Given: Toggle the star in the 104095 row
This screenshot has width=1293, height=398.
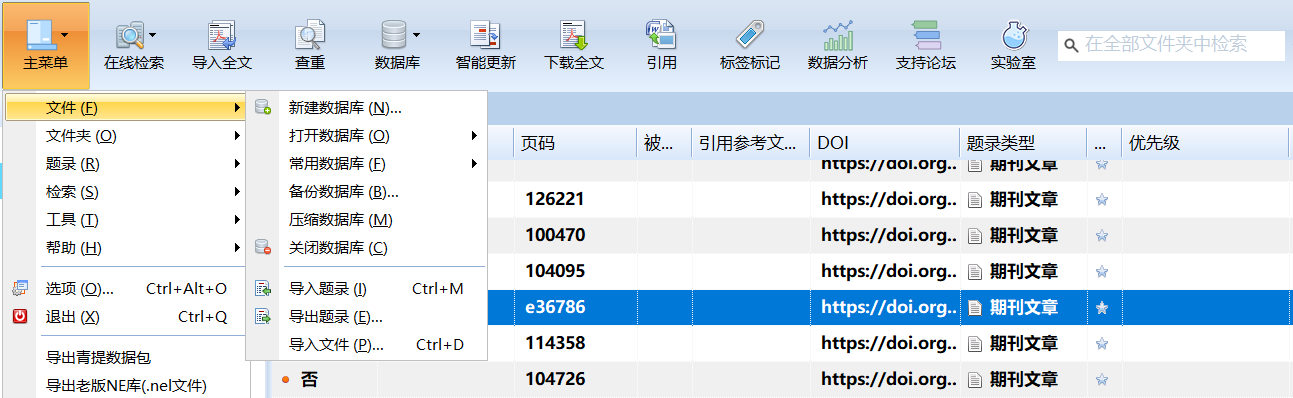Looking at the screenshot, I should coord(1102,271).
